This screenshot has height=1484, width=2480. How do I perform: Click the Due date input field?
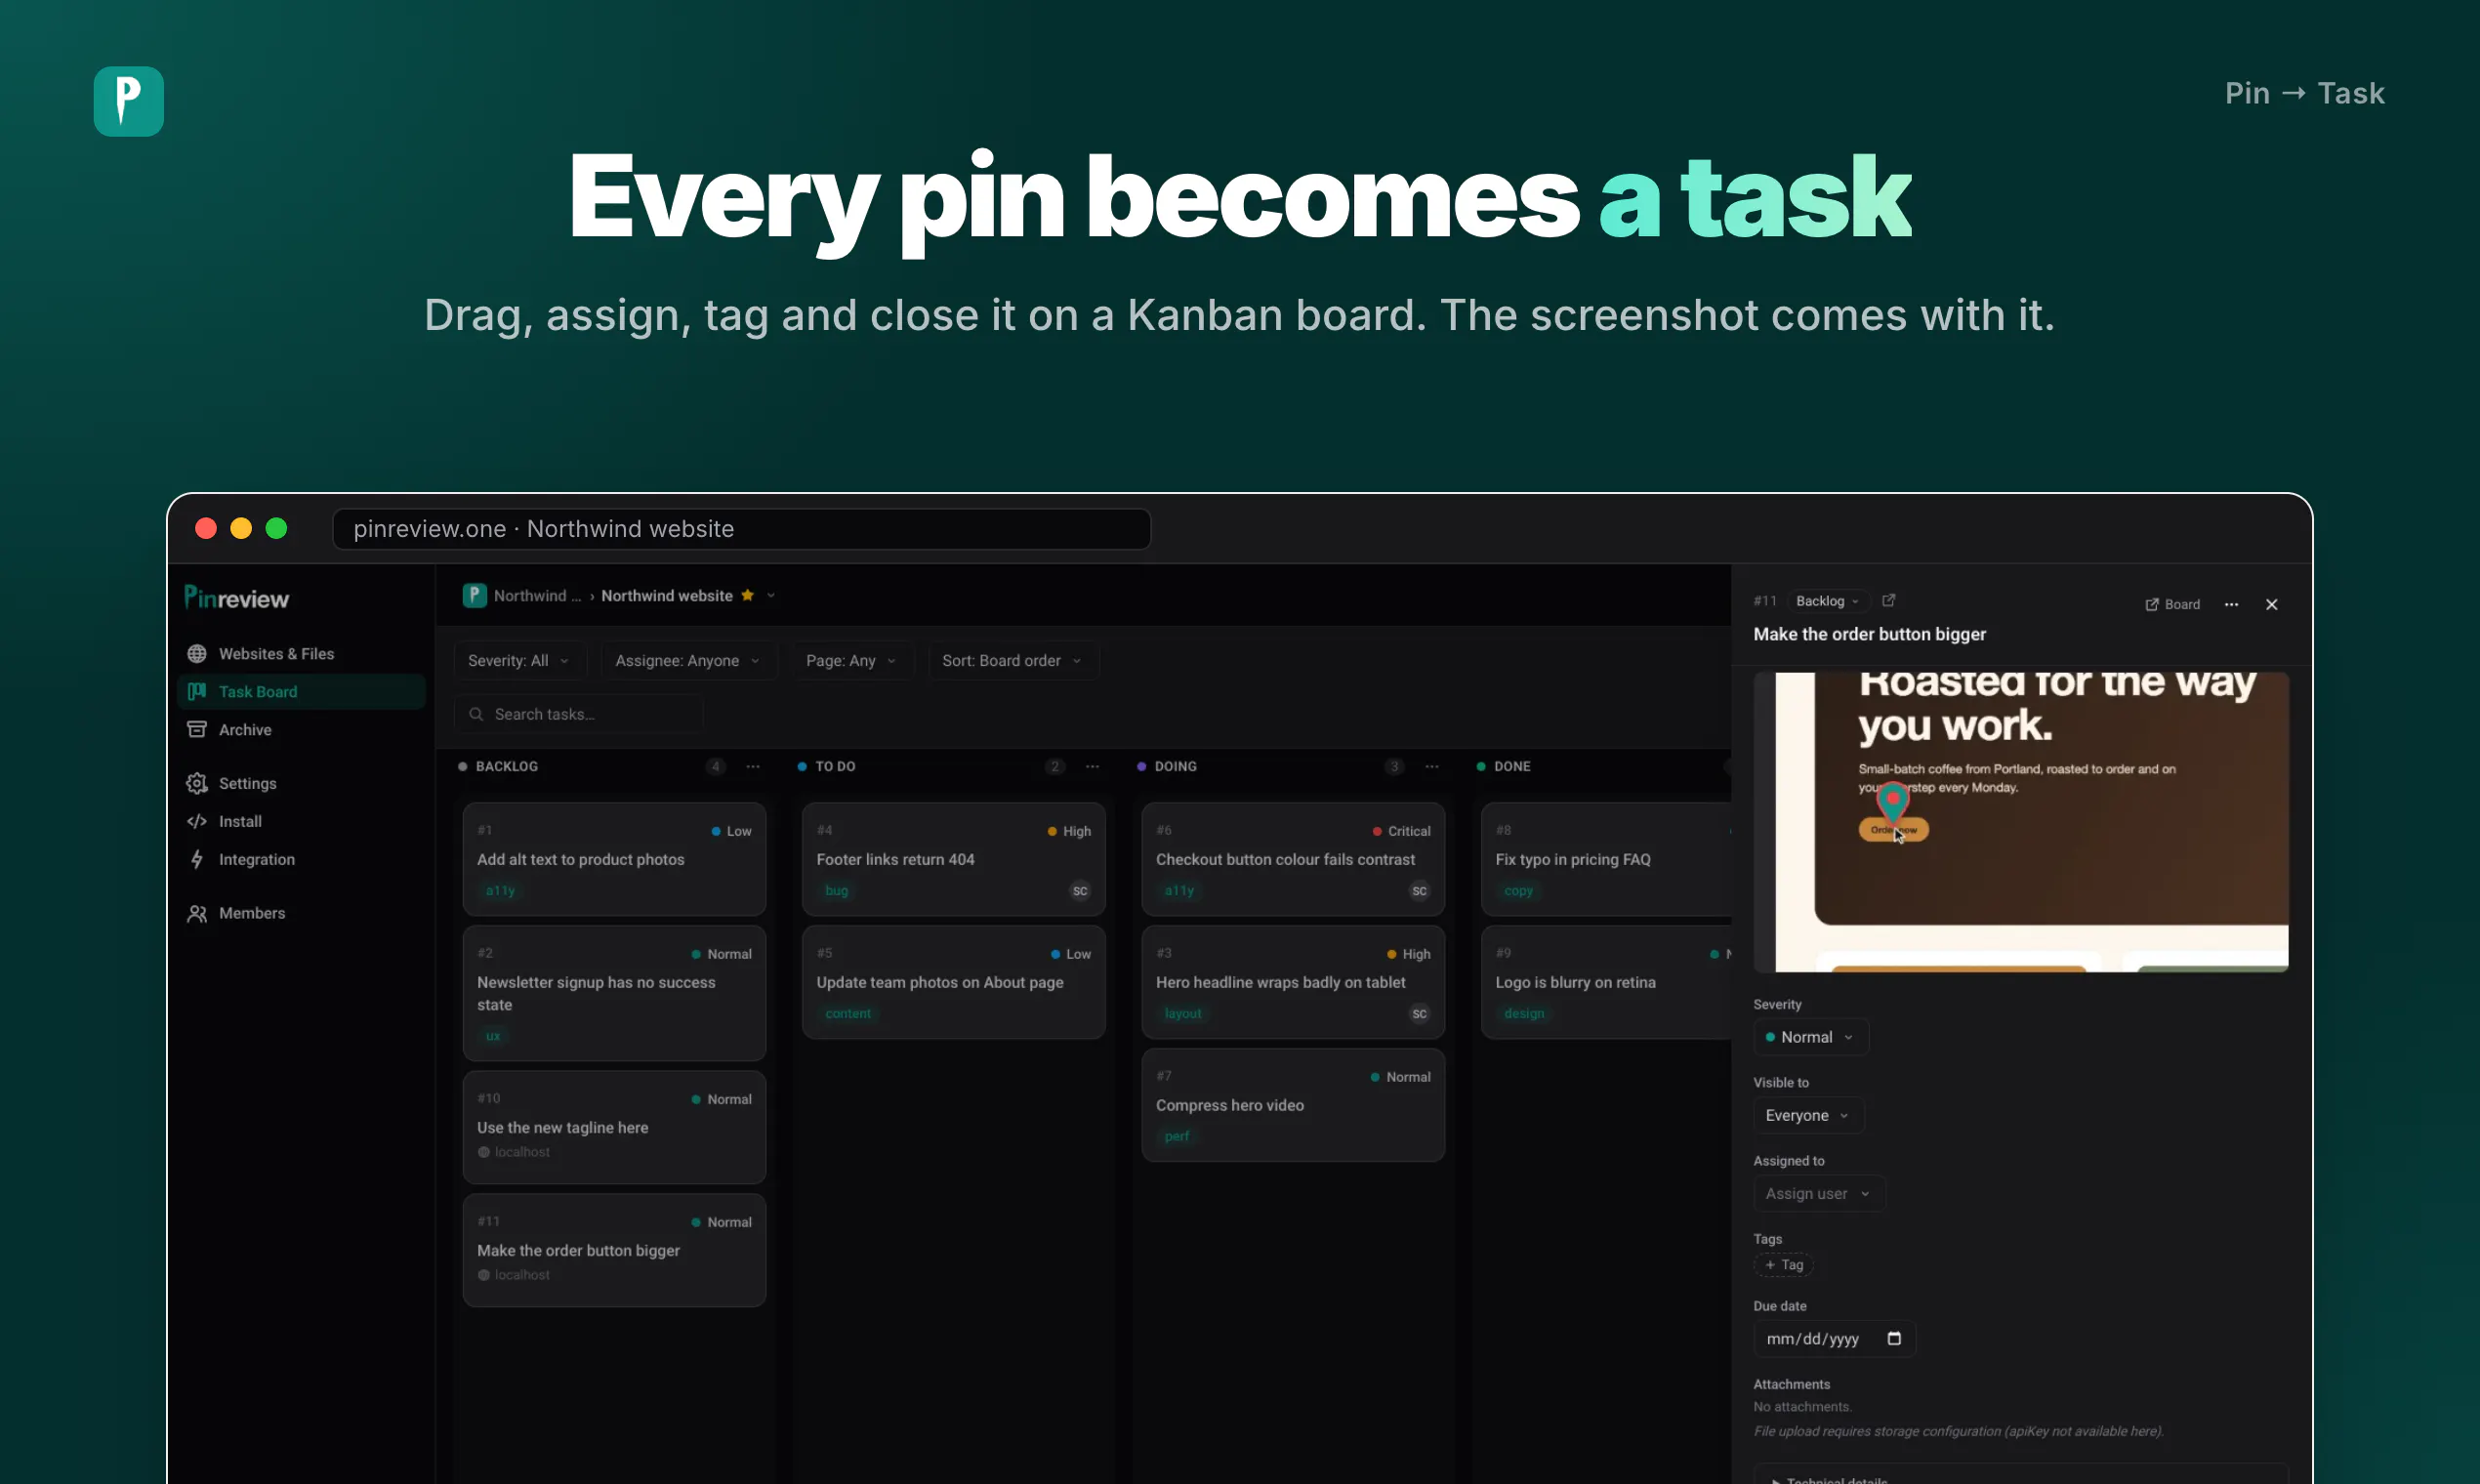(x=1834, y=1339)
